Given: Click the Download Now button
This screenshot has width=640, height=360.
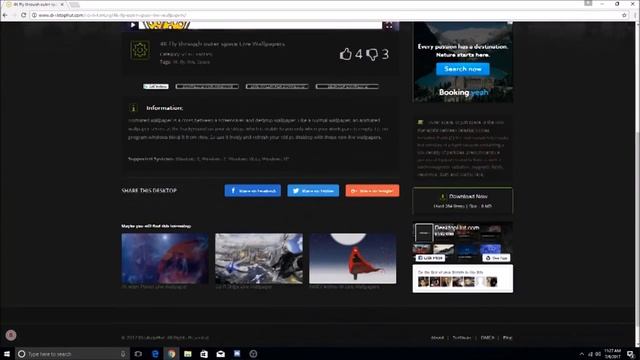Looking at the screenshot, I should [x=462, y=200].
